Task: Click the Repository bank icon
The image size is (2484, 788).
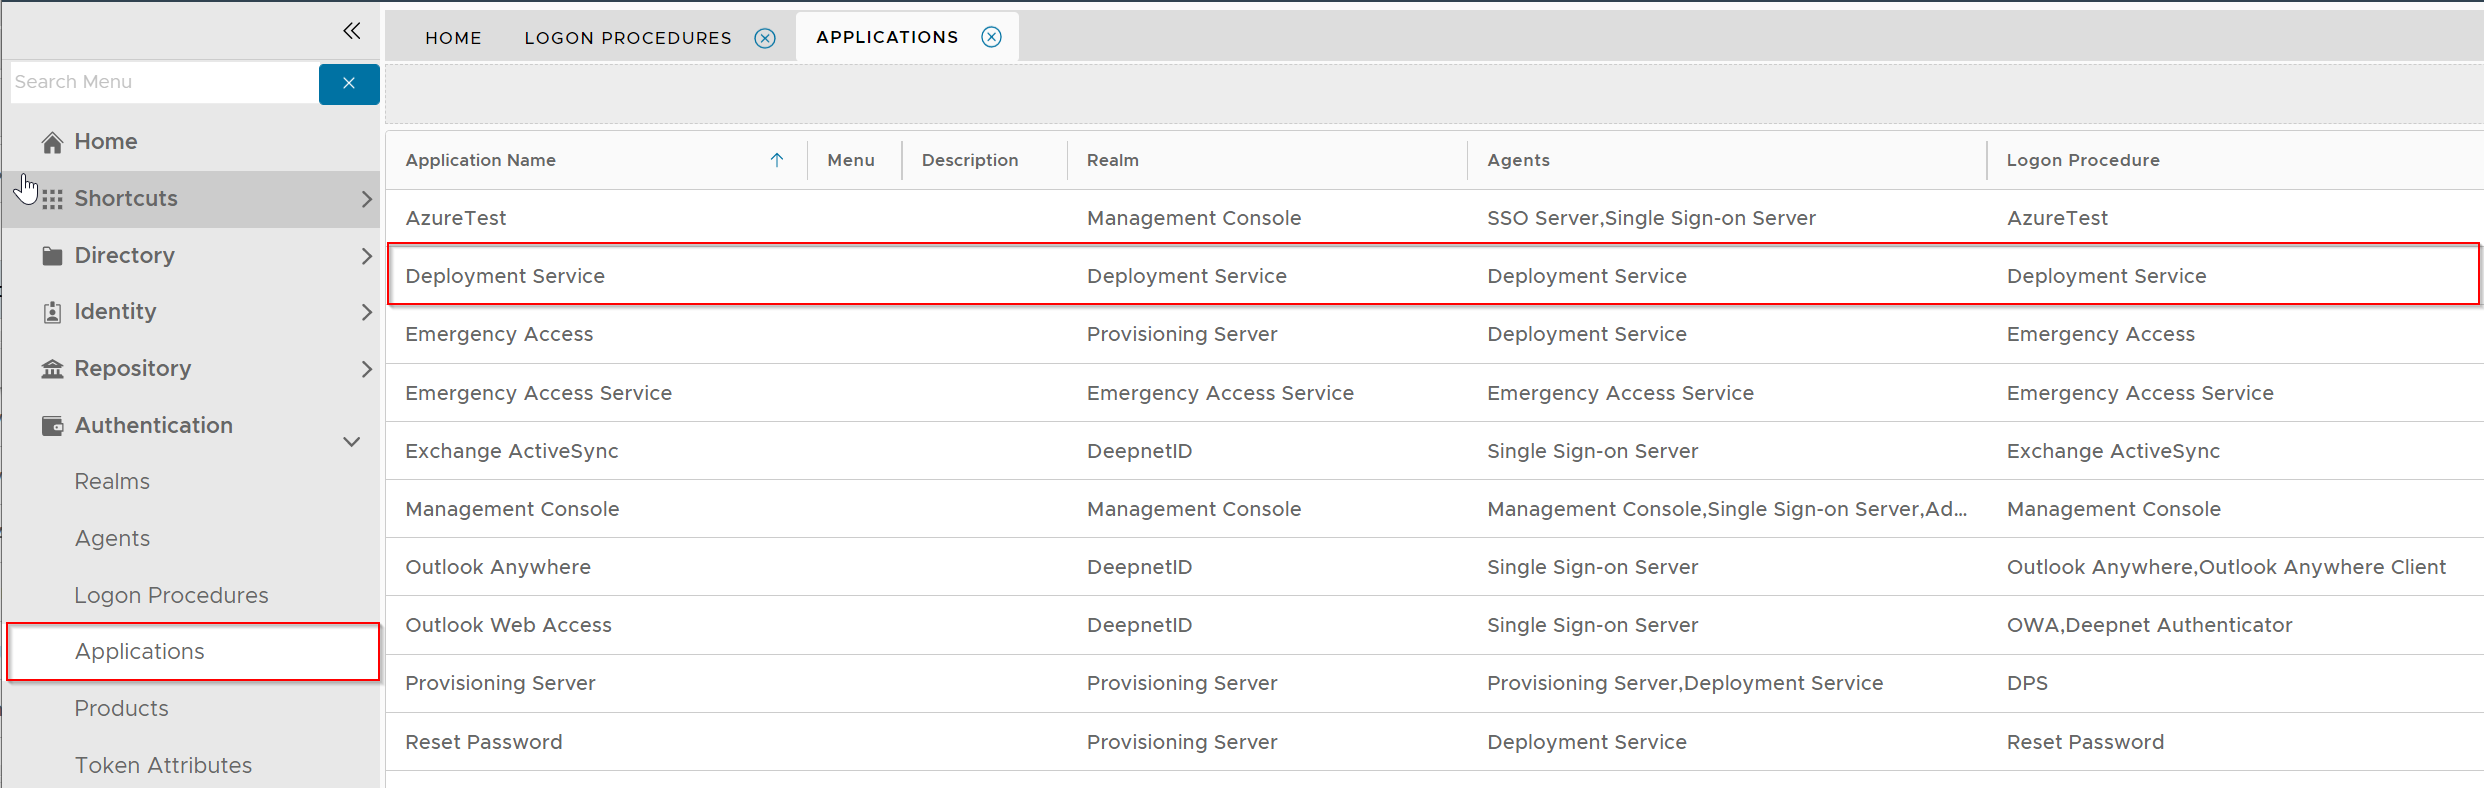Action: click(x=52, y=369)
